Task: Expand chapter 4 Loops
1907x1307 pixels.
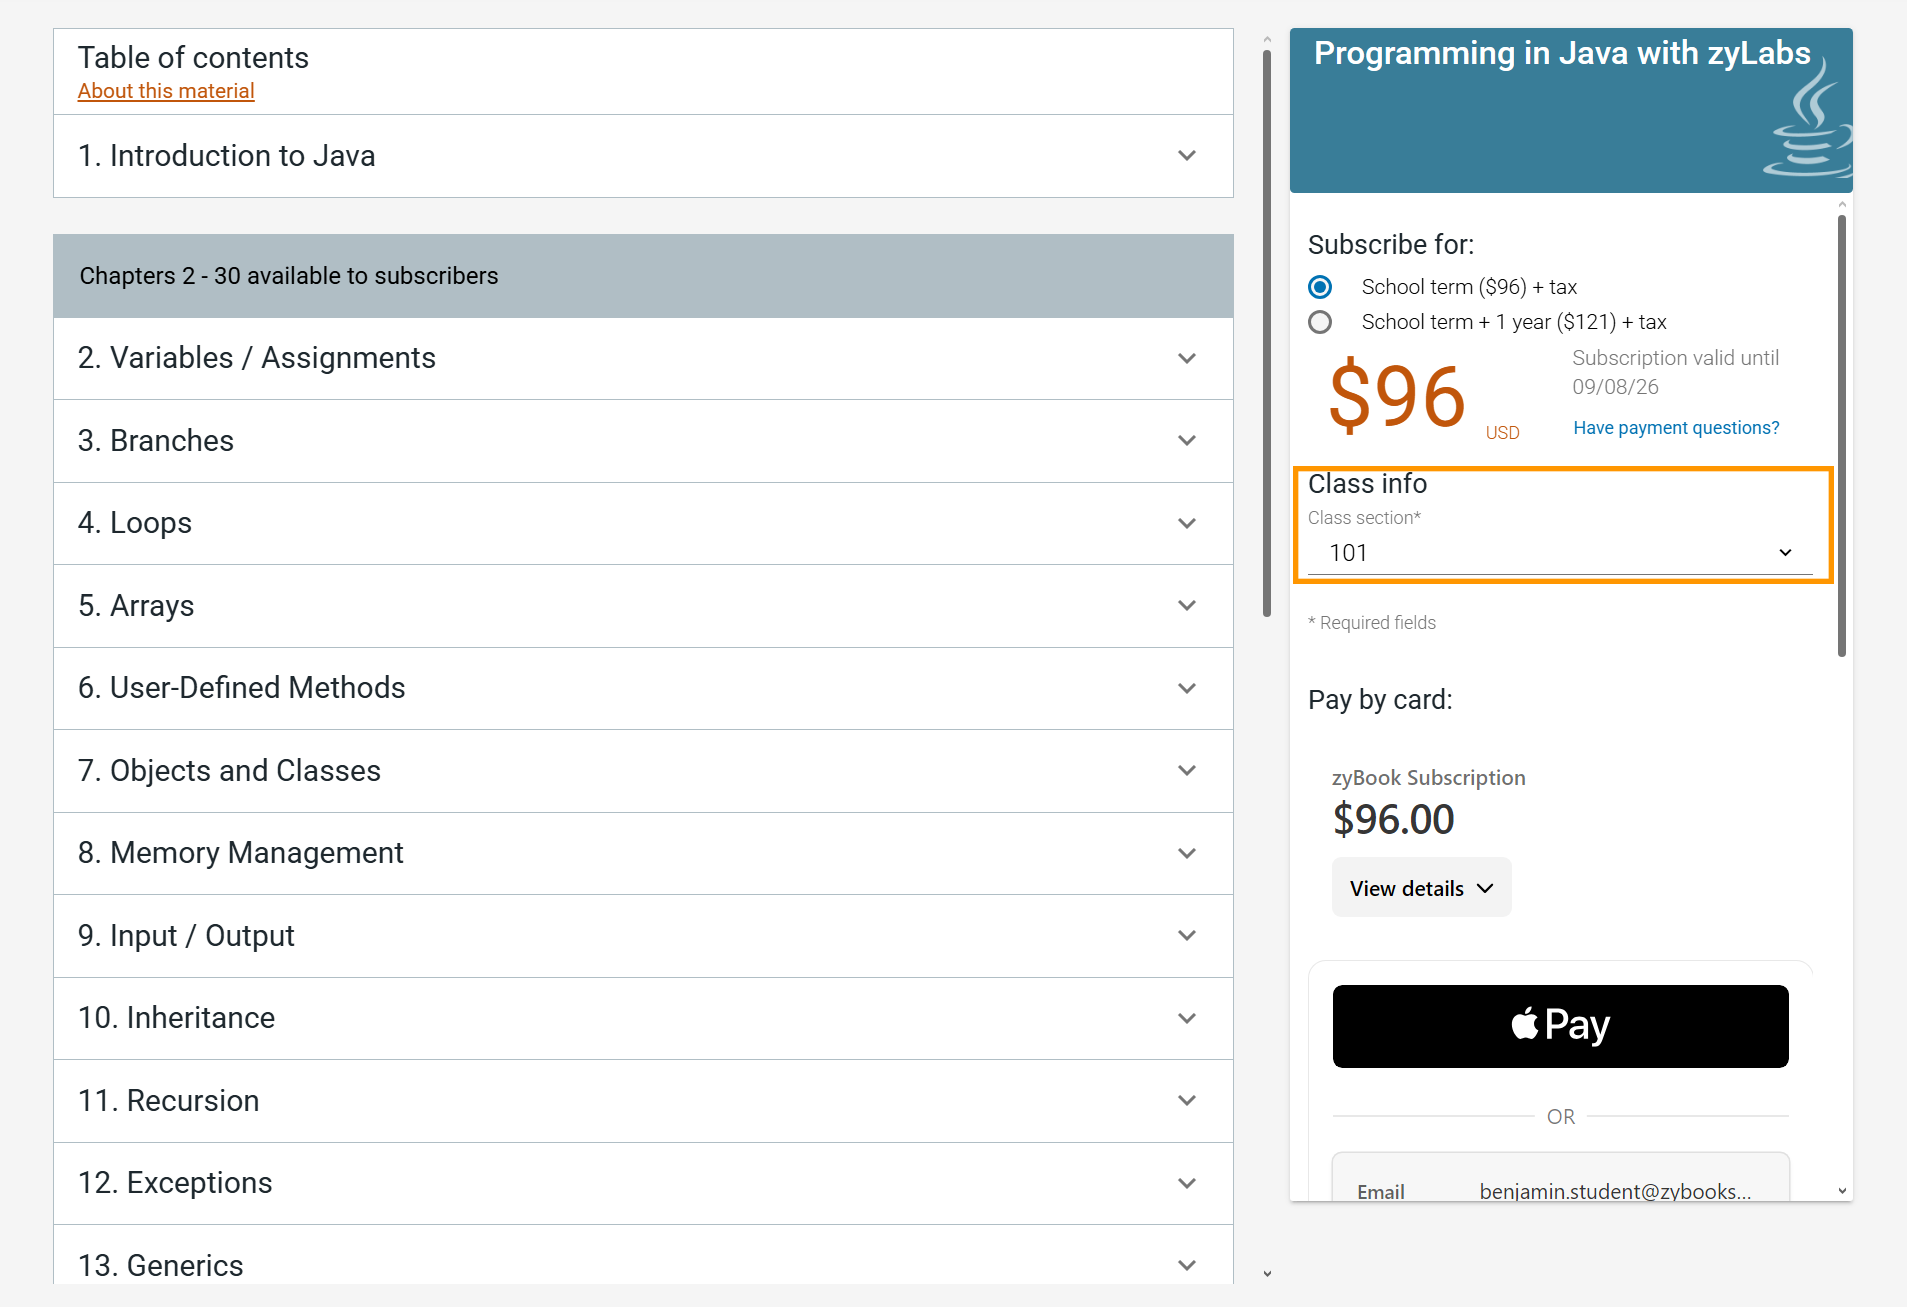Action: pyautogui.click(x=643, y=523)
